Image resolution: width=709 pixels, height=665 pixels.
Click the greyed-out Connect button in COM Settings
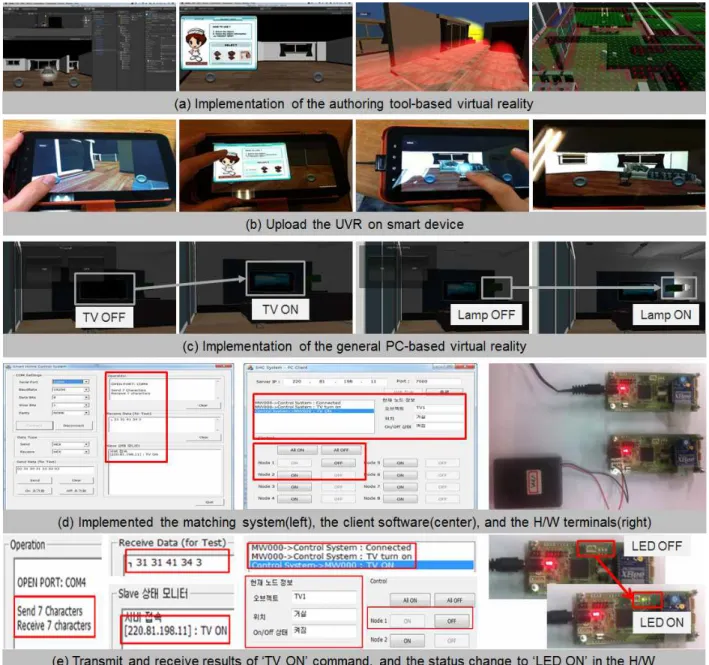[34, 425]
